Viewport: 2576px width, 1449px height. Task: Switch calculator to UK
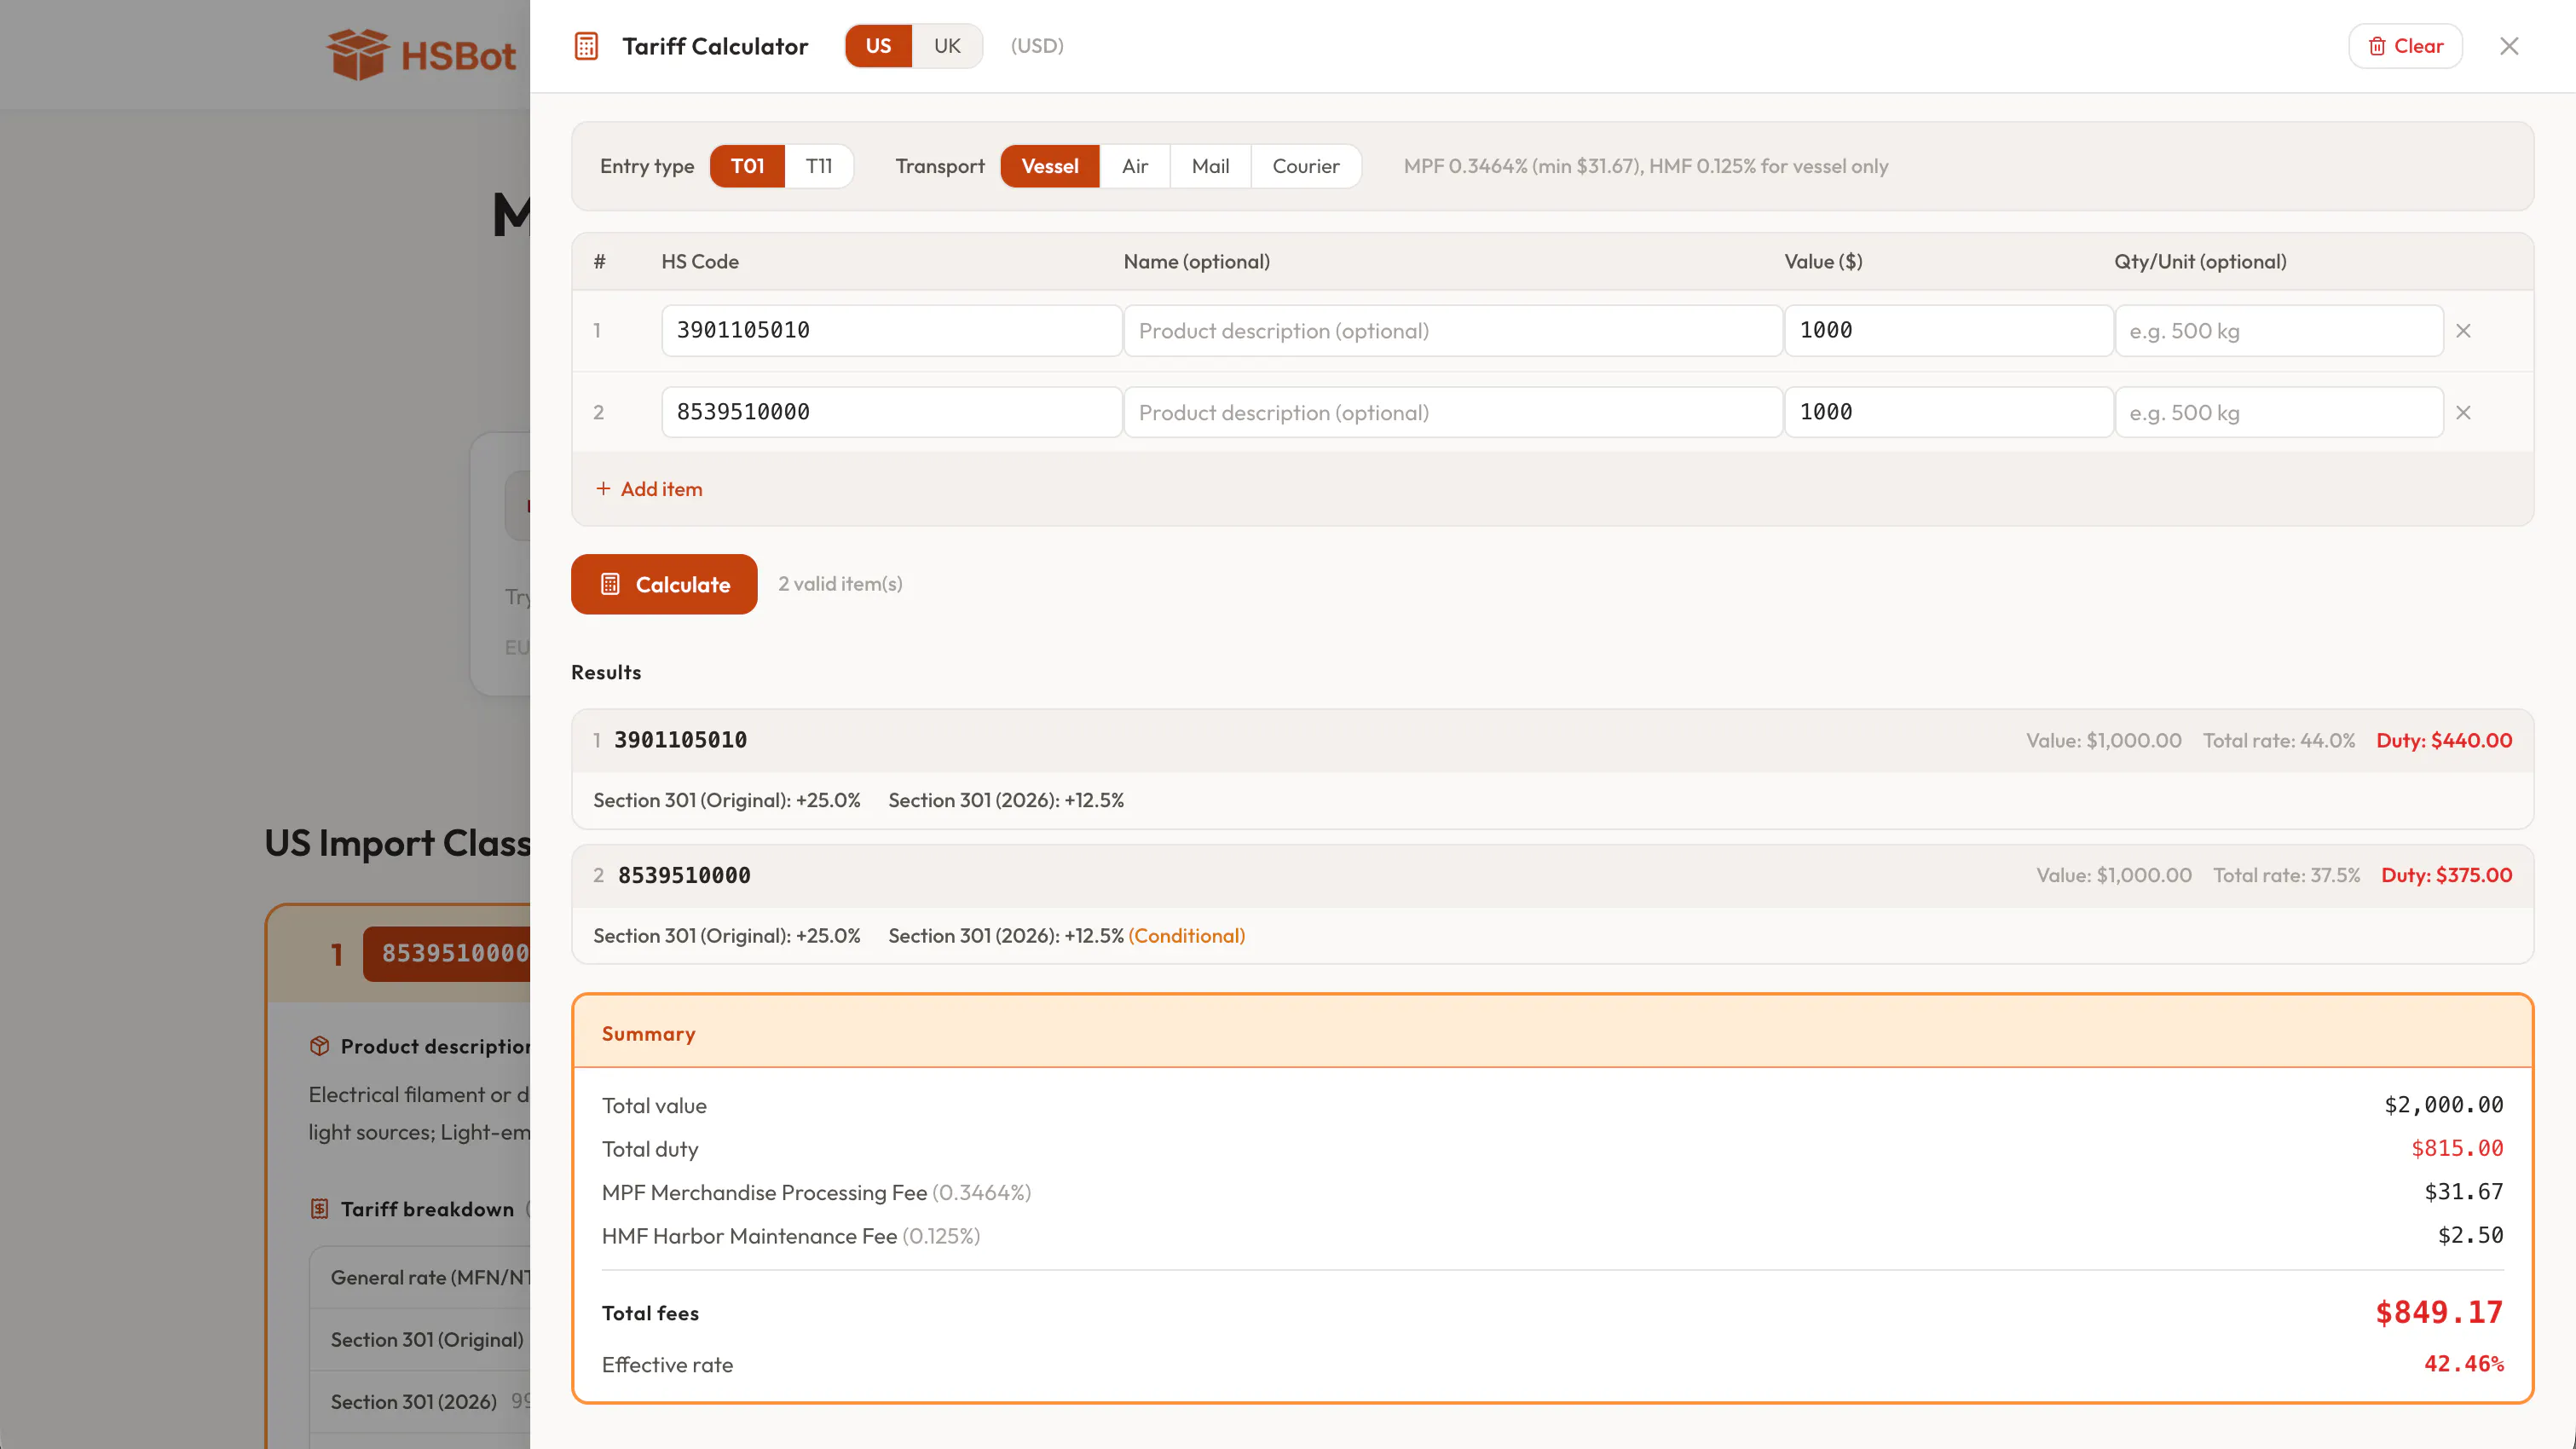click(946, 46)
